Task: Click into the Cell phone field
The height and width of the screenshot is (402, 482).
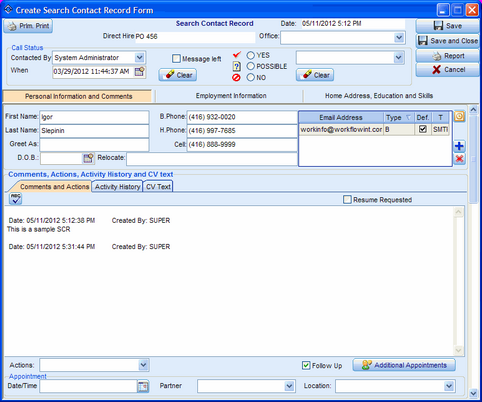Action: point(242,144)
